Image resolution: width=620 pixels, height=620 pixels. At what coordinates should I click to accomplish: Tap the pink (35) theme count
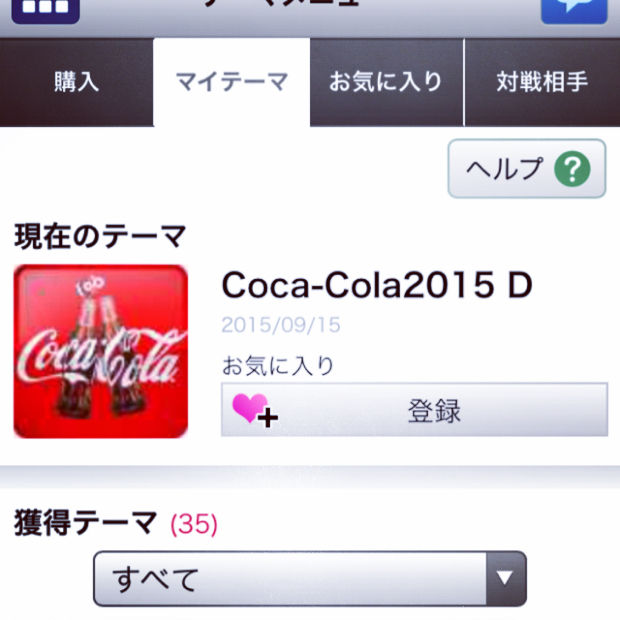coord(194,523)
